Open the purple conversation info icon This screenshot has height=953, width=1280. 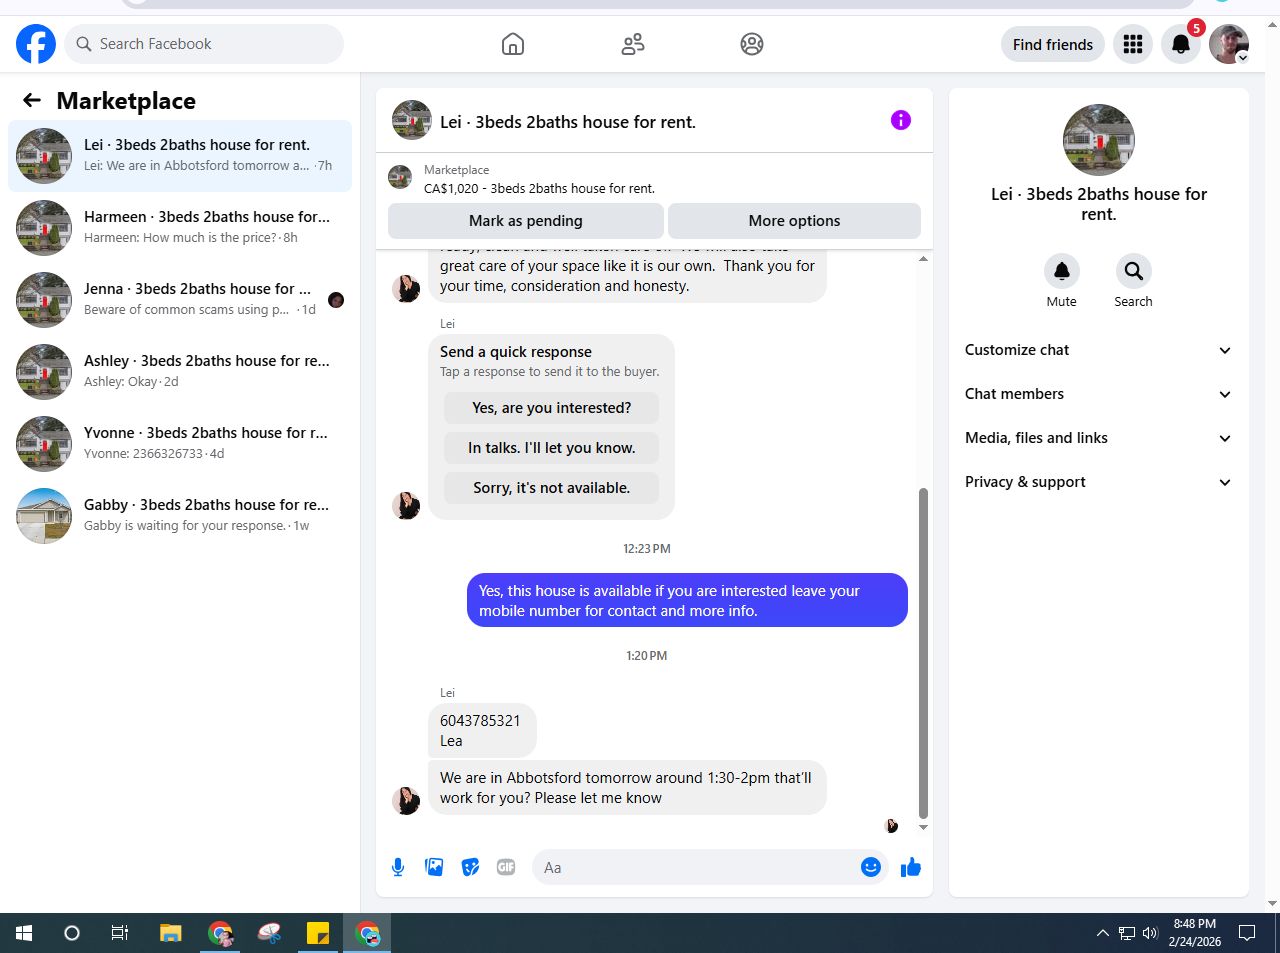(901, 120)
